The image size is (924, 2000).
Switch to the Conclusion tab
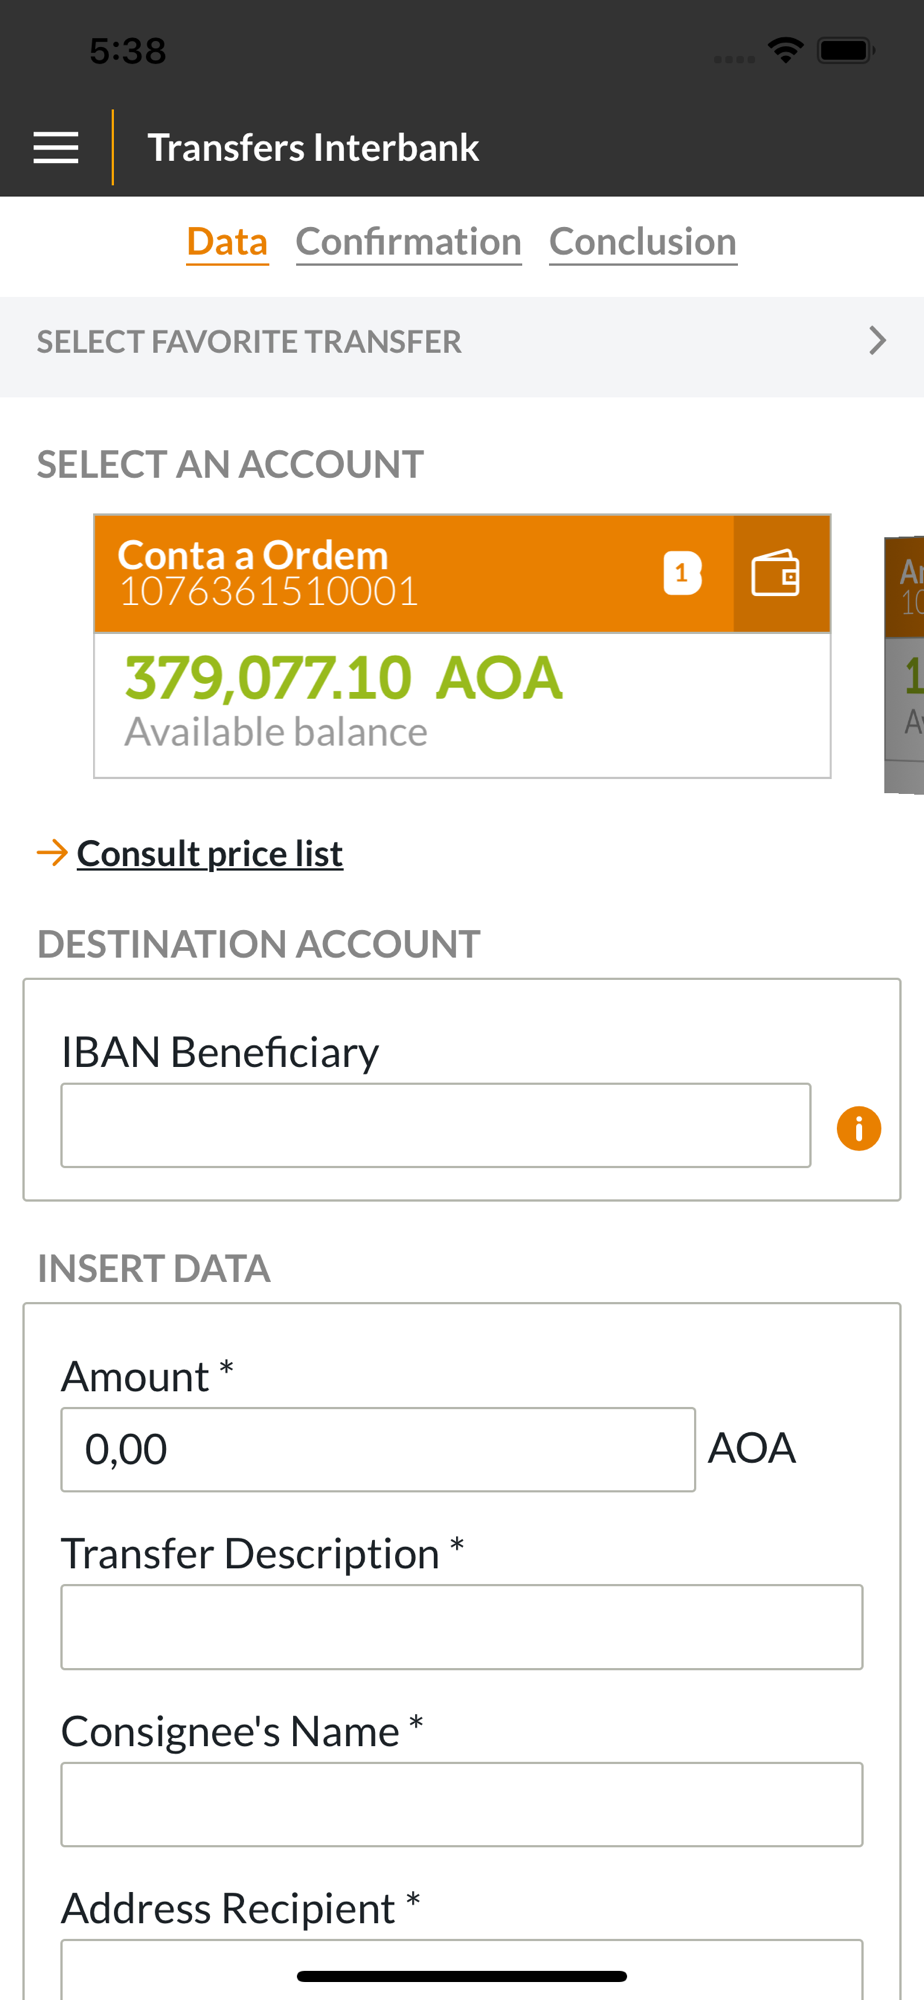pyautogui.click(x=643, y=242)
